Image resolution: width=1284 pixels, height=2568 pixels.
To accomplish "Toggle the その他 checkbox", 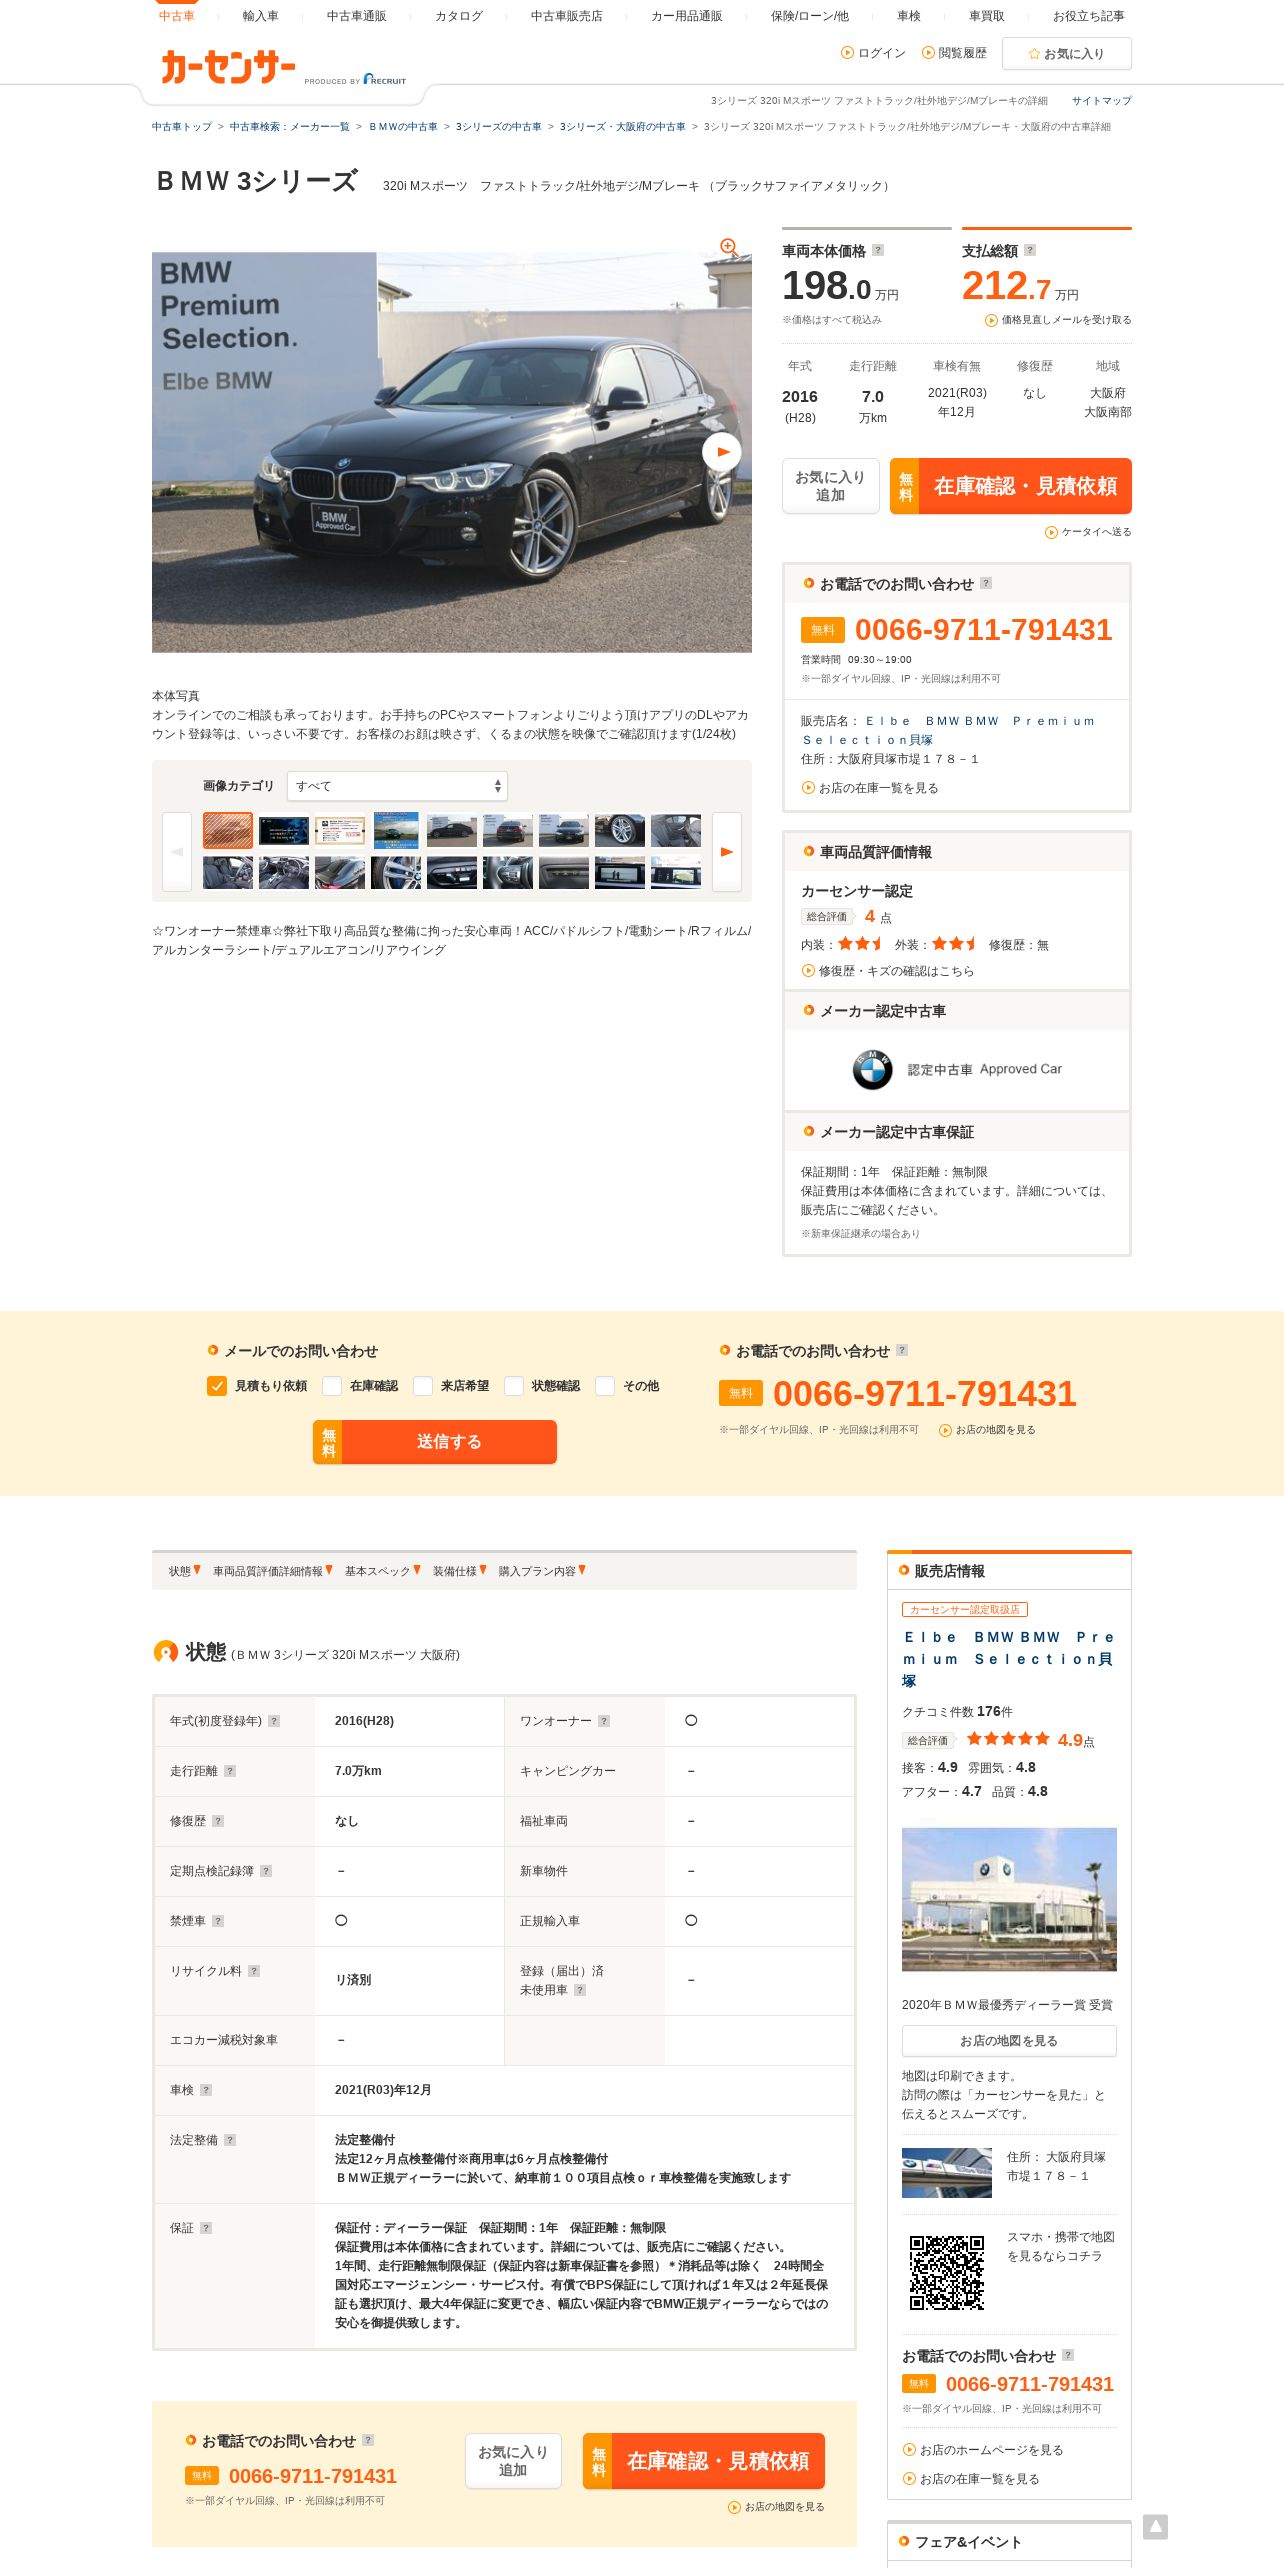I will point(605,1386).
